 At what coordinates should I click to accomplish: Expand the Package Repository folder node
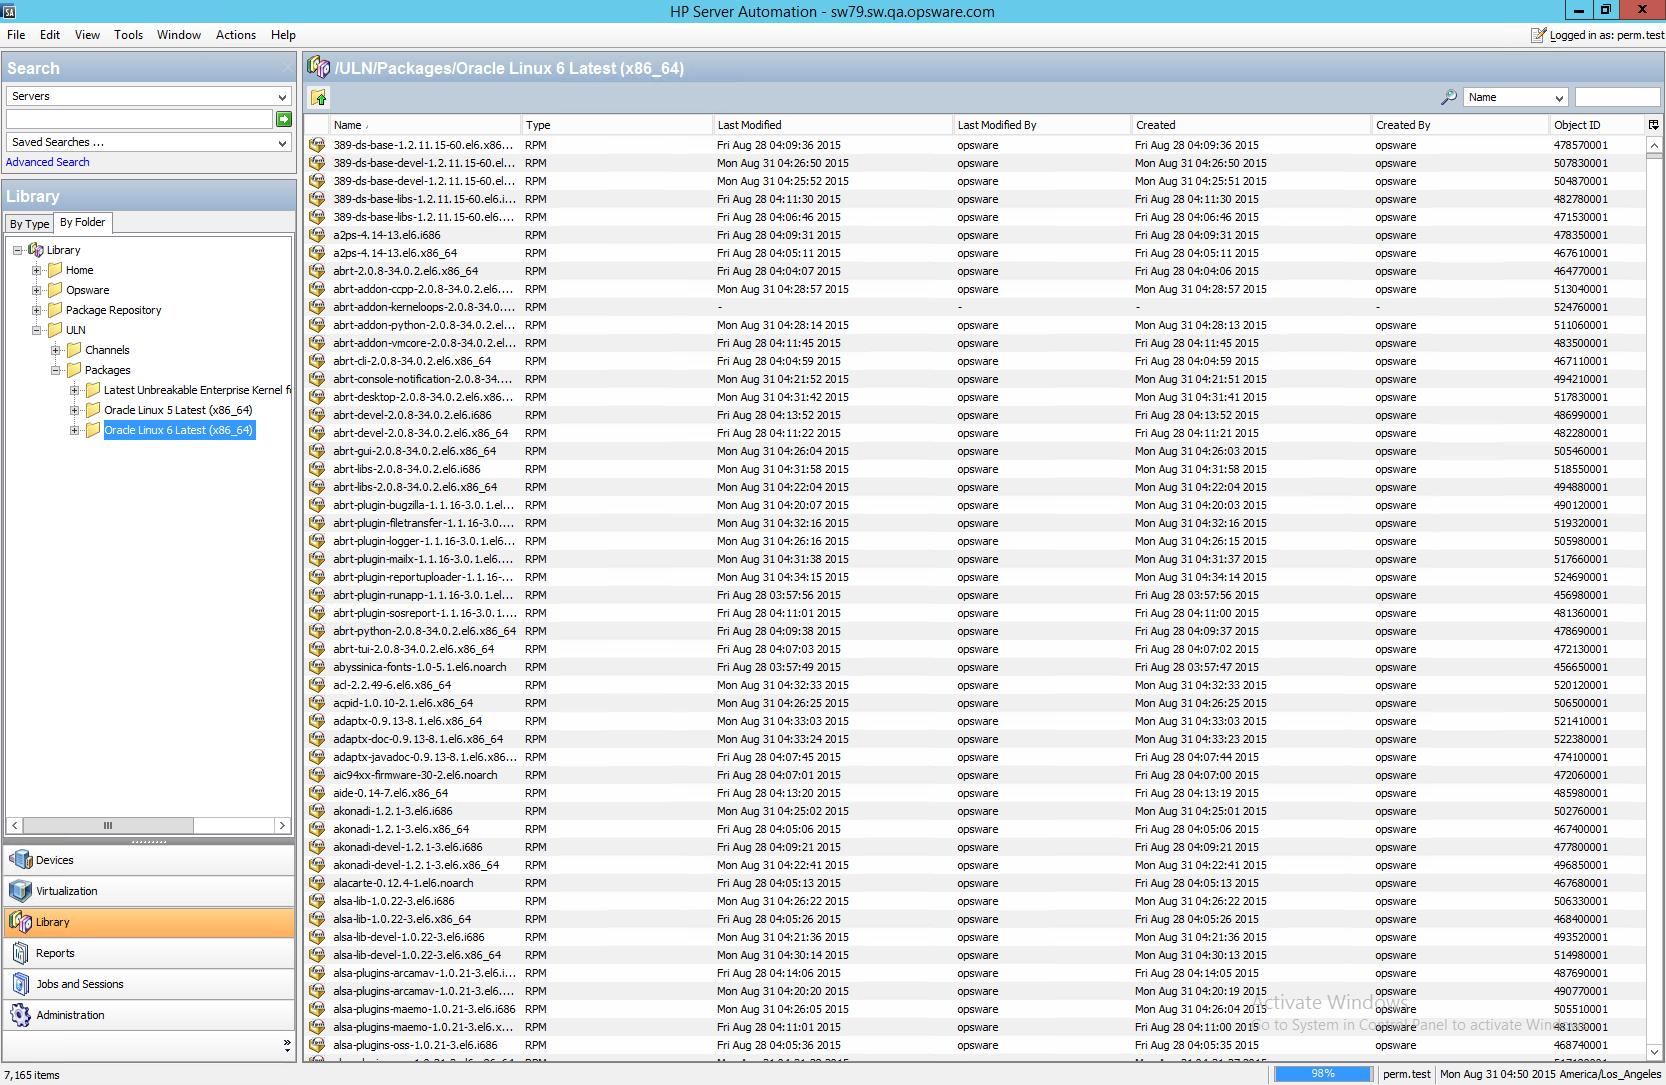pos(37,310)
